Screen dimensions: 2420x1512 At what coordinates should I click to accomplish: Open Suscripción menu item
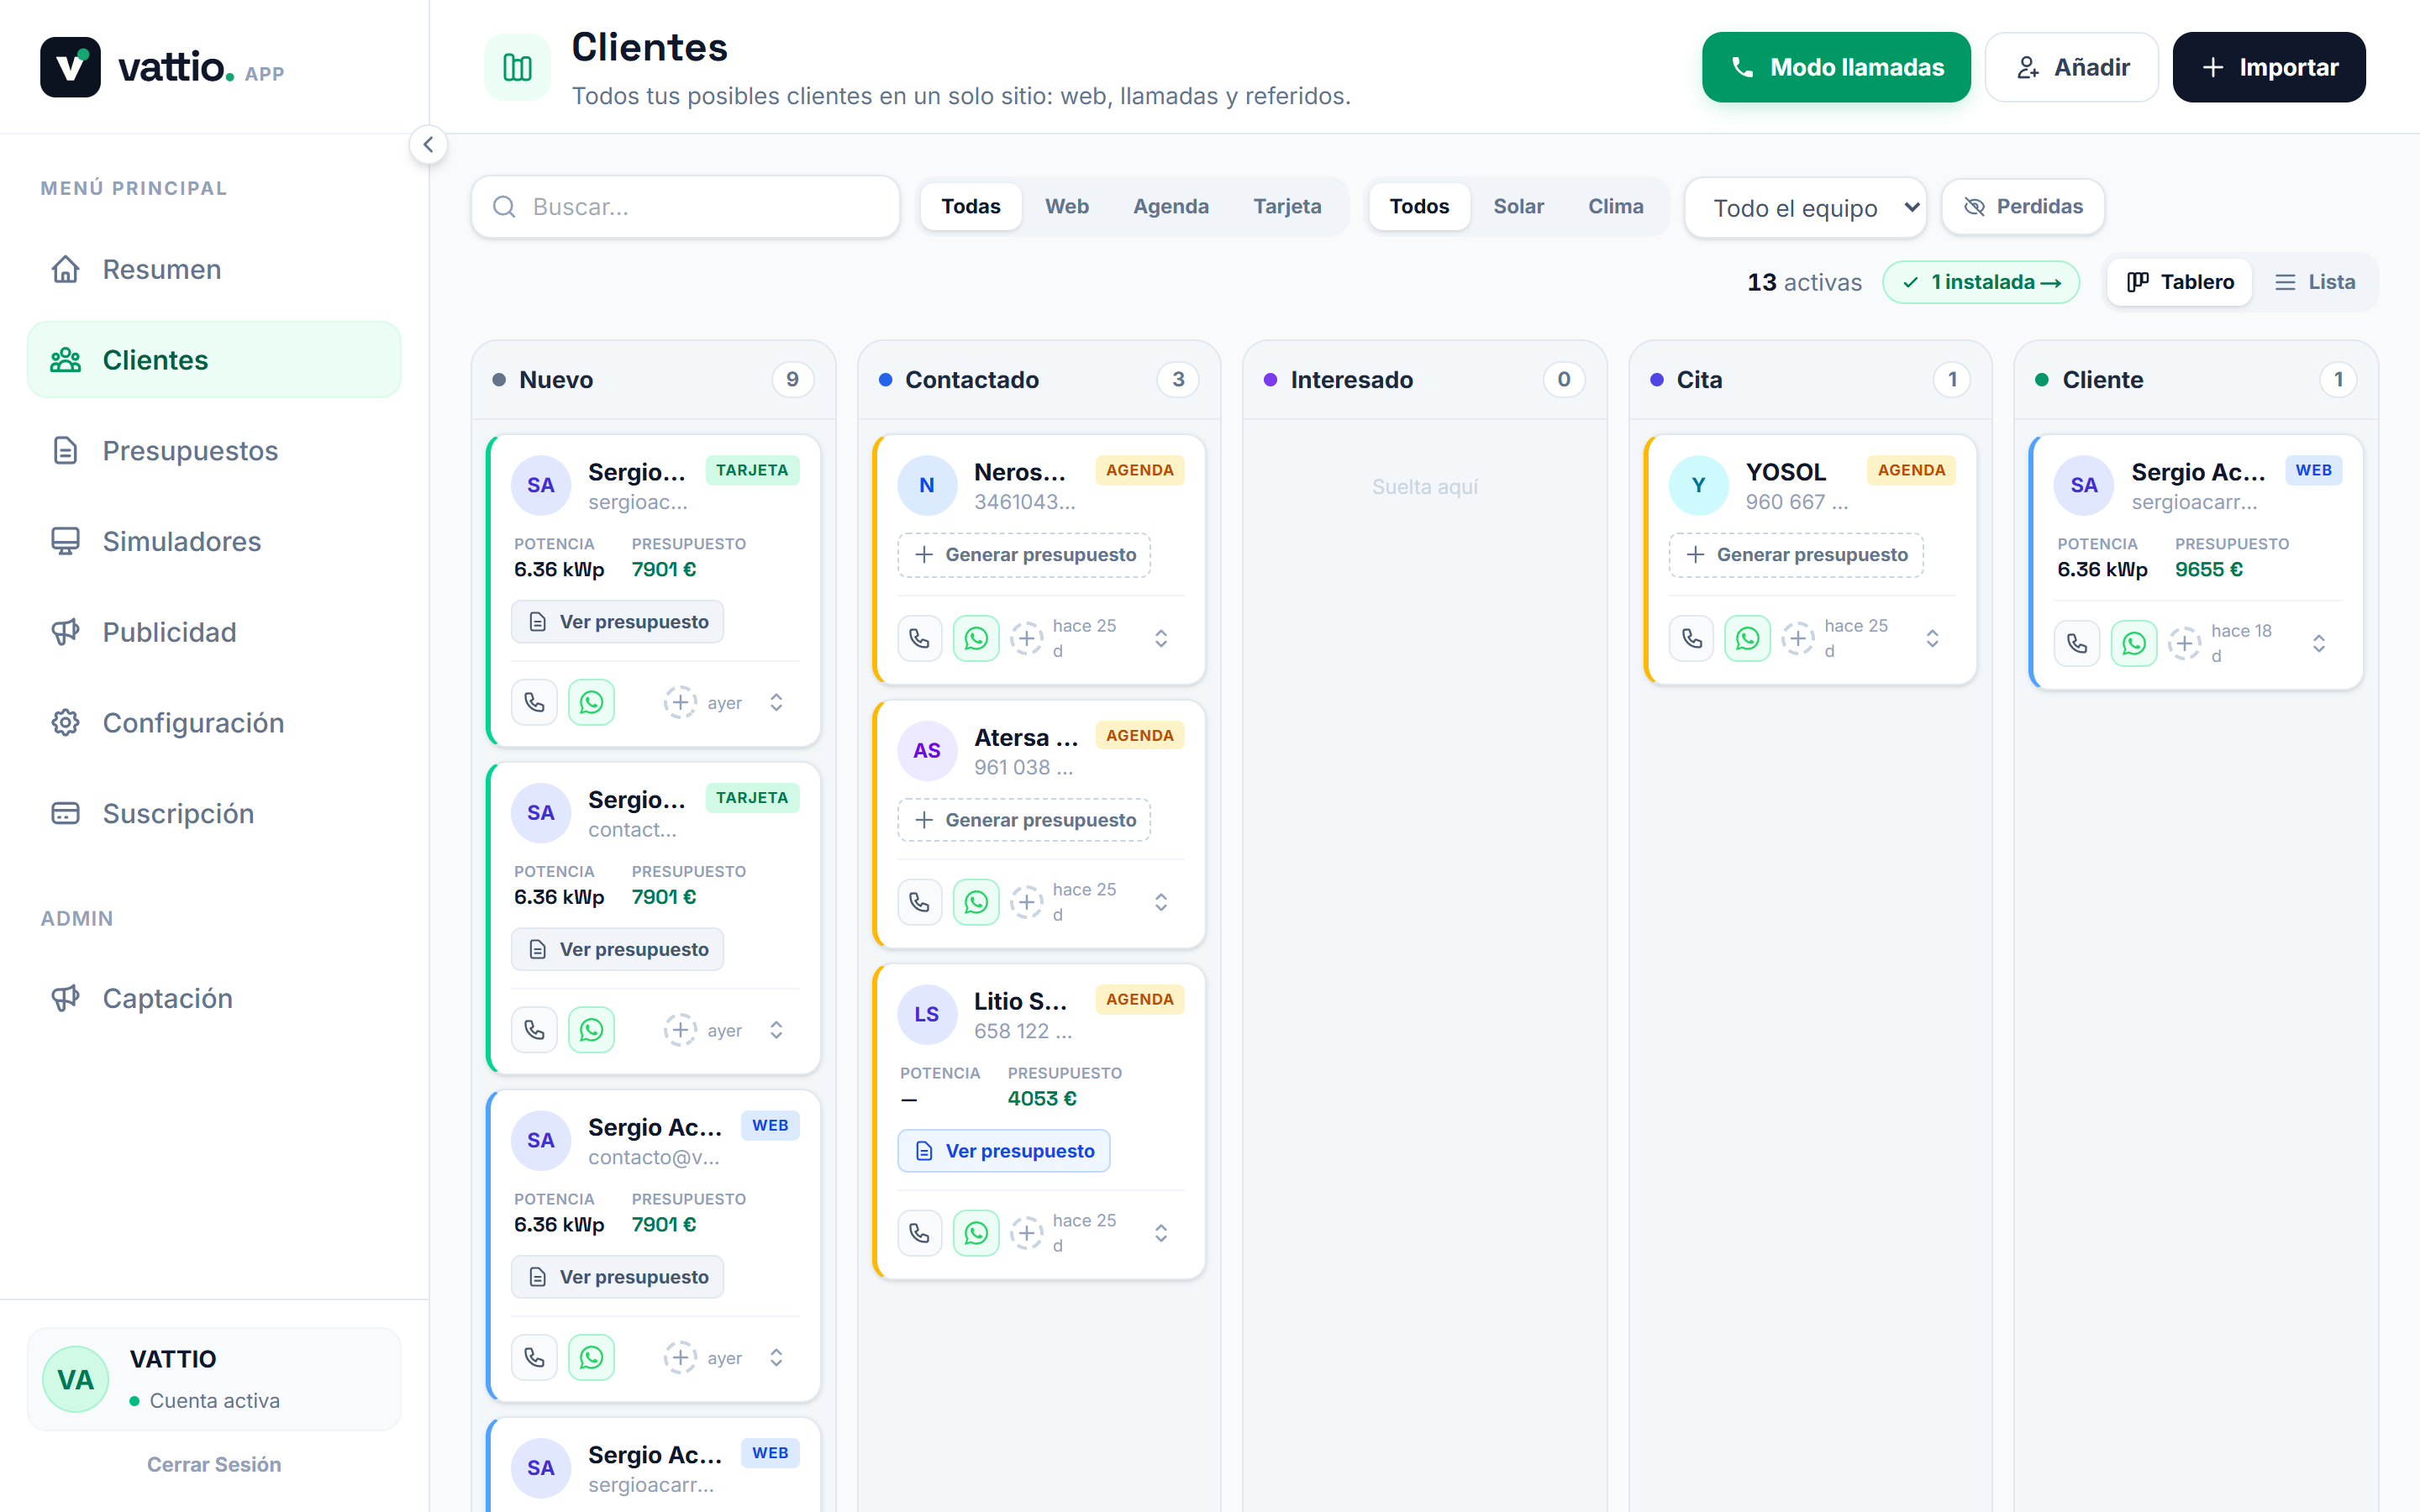click(x=214, y=813)
